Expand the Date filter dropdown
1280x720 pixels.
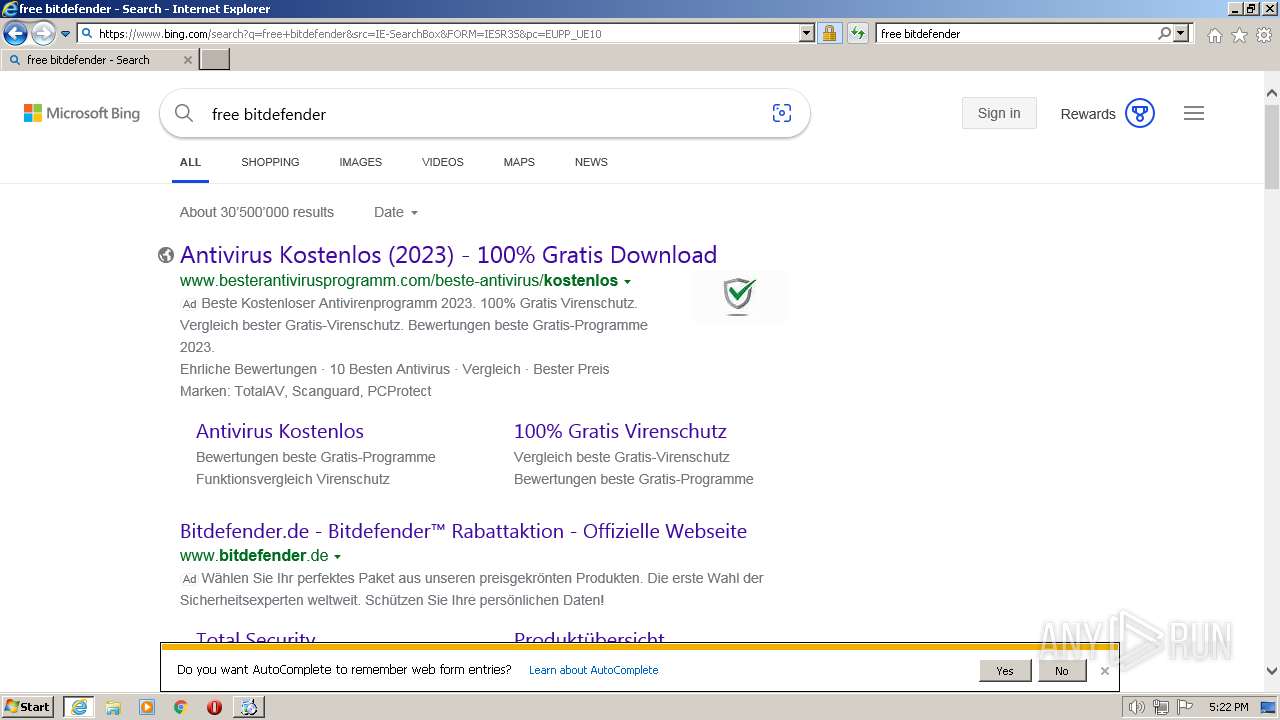click(x=396, y=212)
